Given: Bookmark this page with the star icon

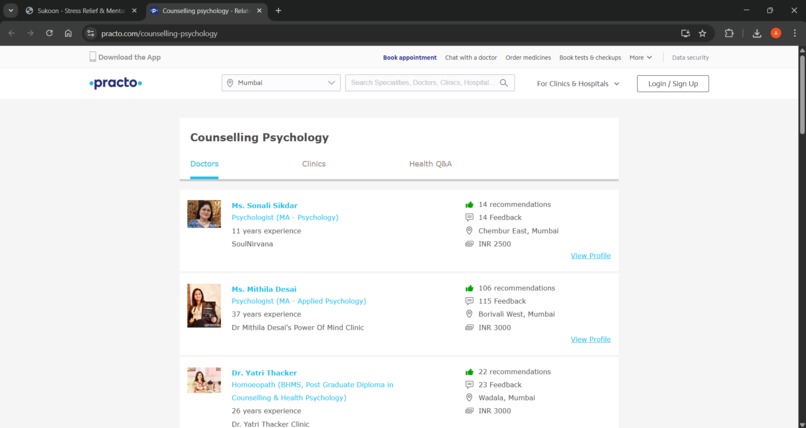Looking at the screenshot, I should point(702,33).
